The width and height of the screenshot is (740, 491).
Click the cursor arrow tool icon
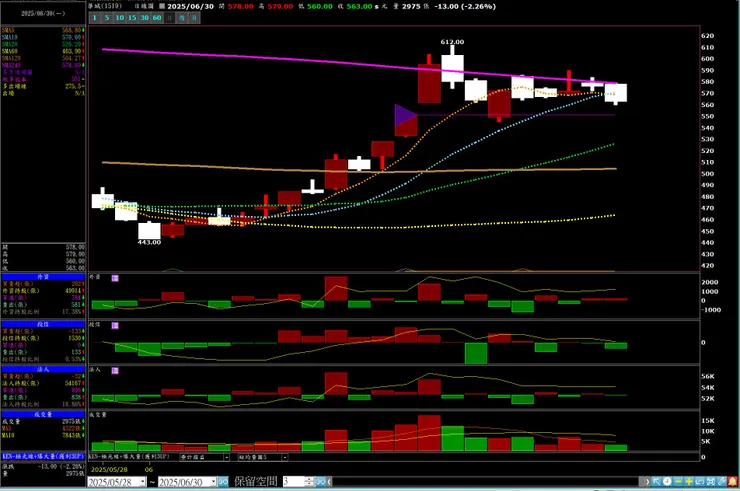pos(656,482)
